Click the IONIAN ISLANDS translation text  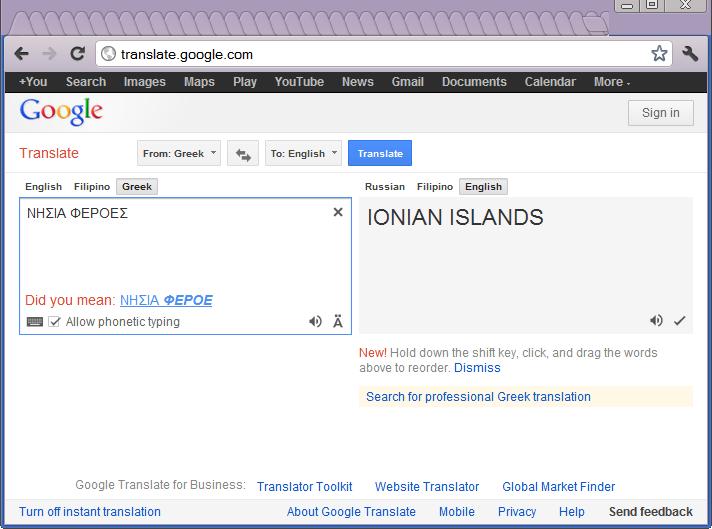(x=455, y=217)
